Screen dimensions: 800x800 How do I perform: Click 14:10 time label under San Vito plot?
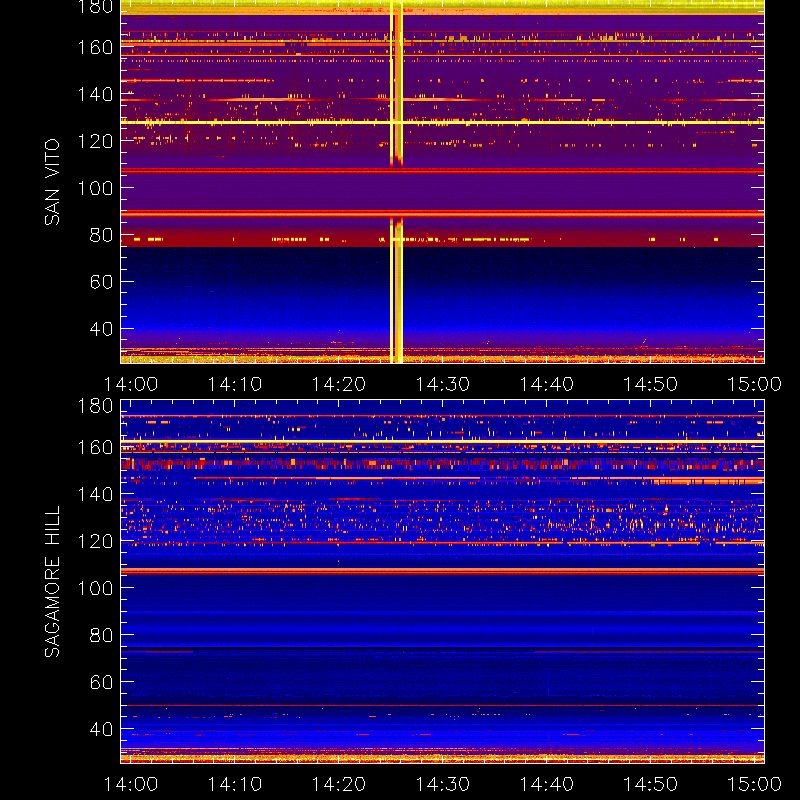point(235,384)
